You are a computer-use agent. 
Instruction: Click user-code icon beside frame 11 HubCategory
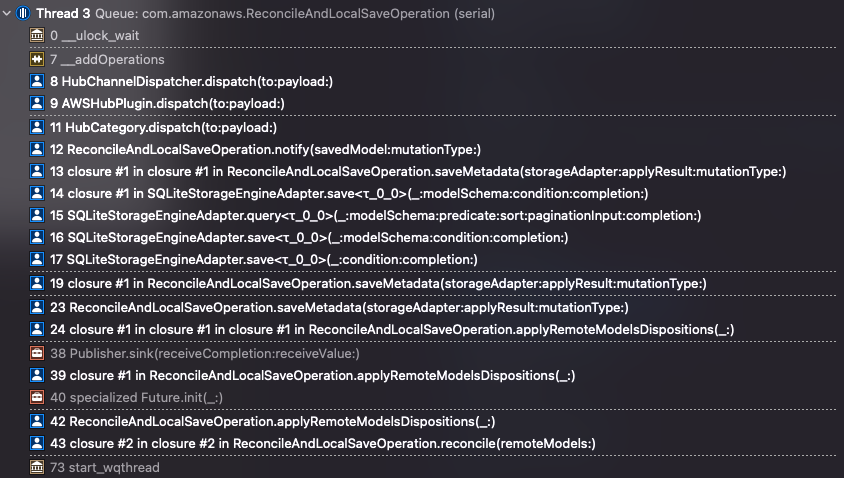tap(37, 128)
